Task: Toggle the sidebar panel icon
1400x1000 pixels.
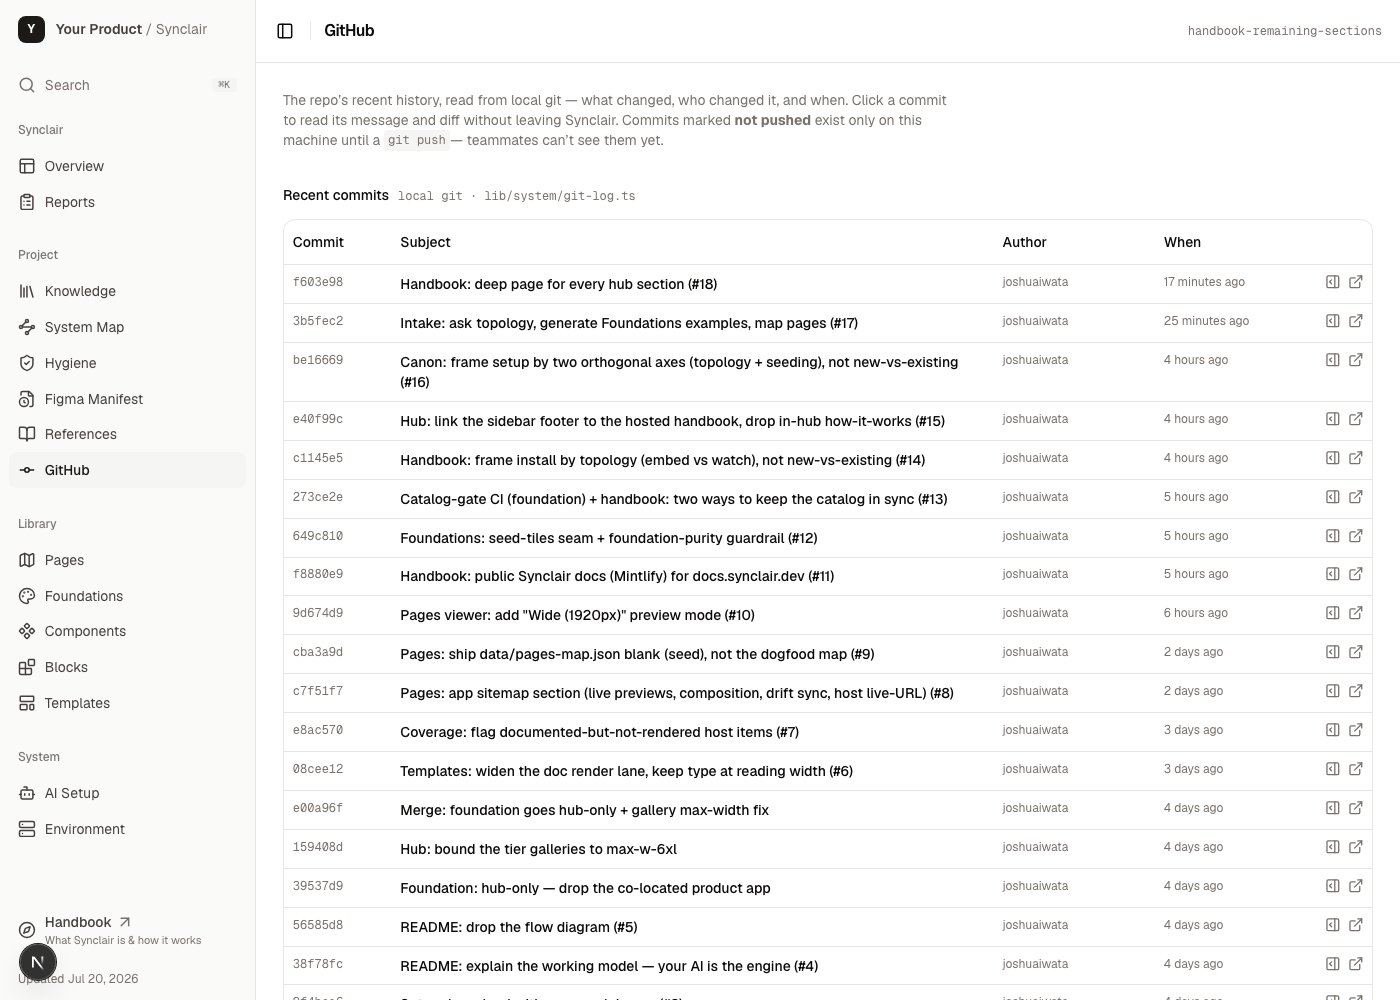Action: tap(285, 31)
